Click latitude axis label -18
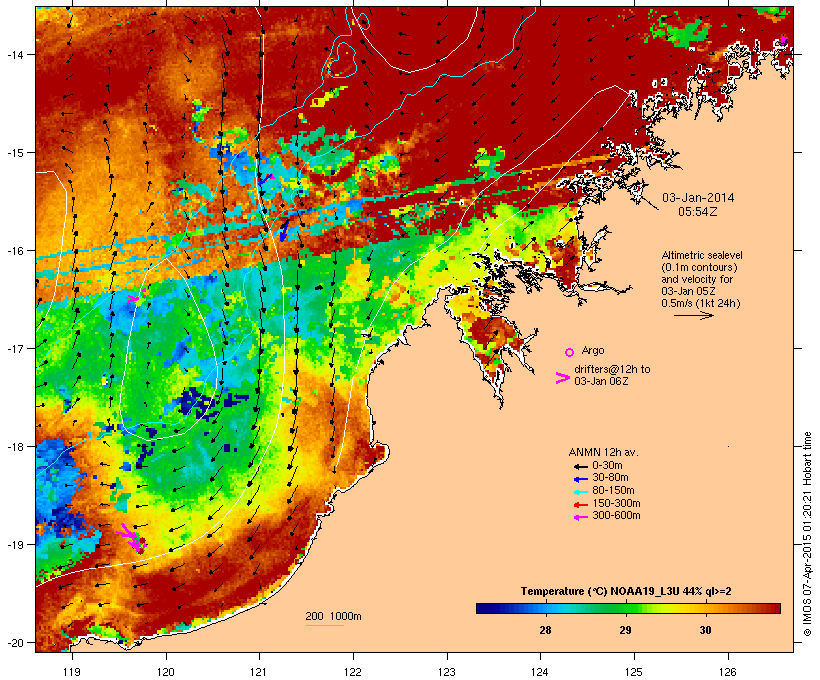The image size is (820, 680). (15, 446)
